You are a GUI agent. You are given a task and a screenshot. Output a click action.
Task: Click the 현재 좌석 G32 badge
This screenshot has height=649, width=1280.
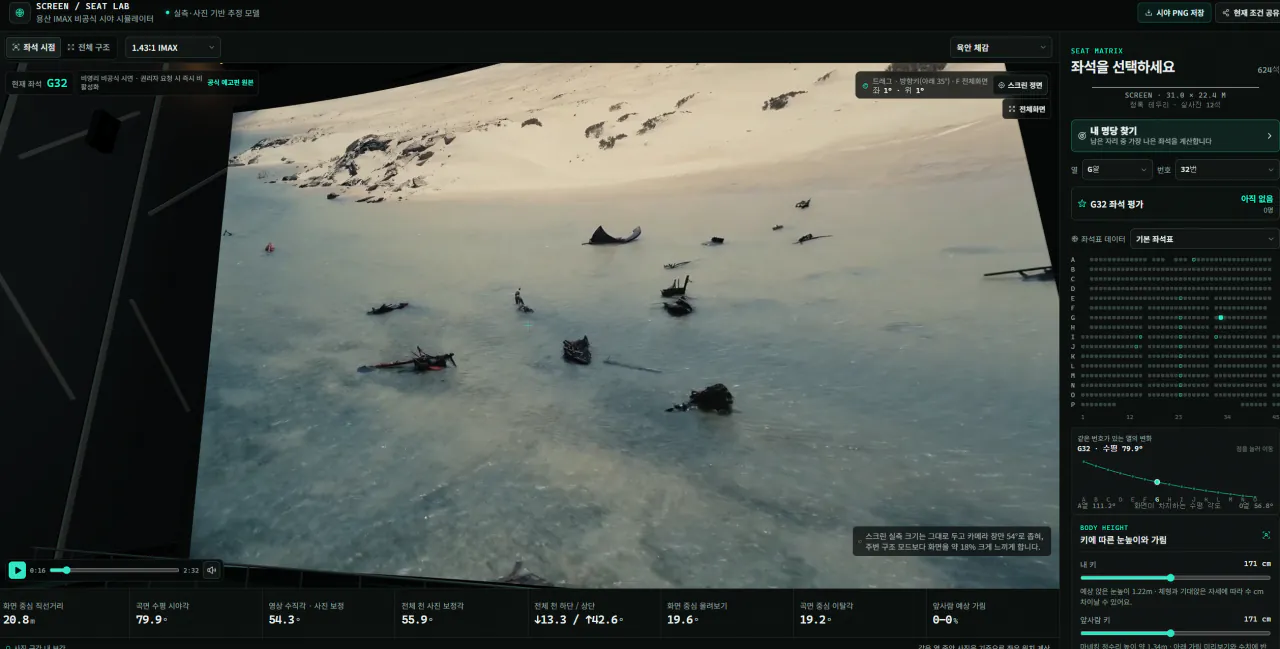(x=39, y=83)
